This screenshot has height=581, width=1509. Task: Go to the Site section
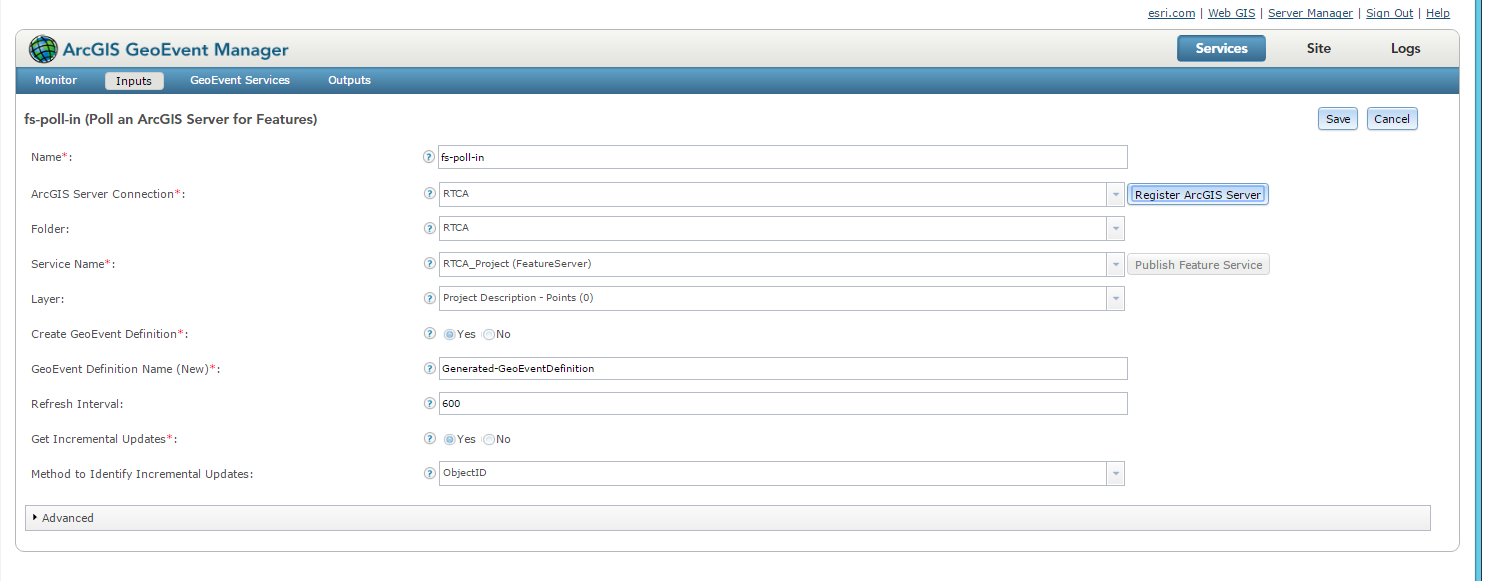tap(1319, 48)
